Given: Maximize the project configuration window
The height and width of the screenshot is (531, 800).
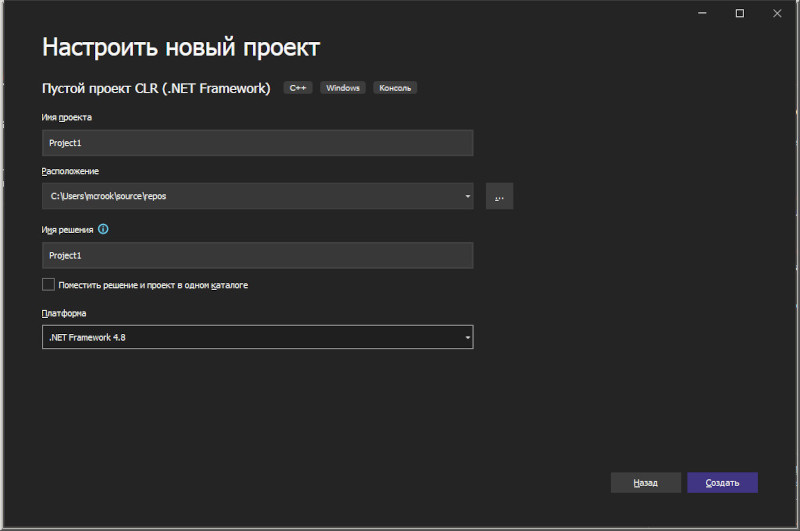Looking at the screenshot, I should 739,13.
